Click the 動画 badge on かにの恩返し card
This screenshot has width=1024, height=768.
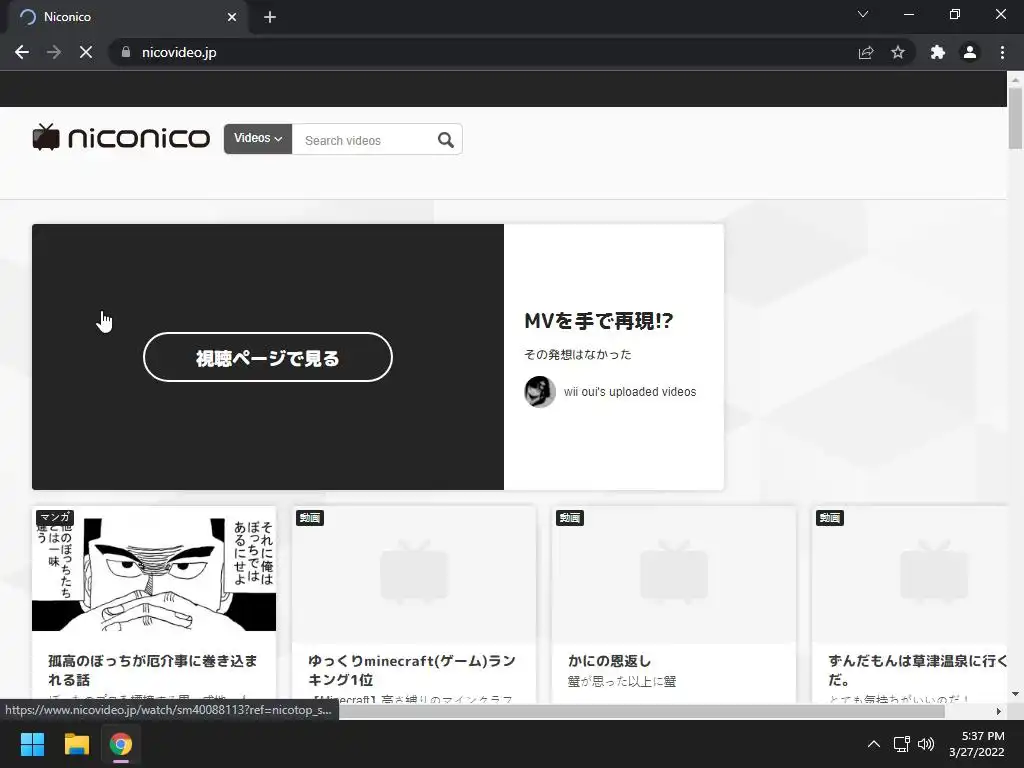(x=569, y=518)
